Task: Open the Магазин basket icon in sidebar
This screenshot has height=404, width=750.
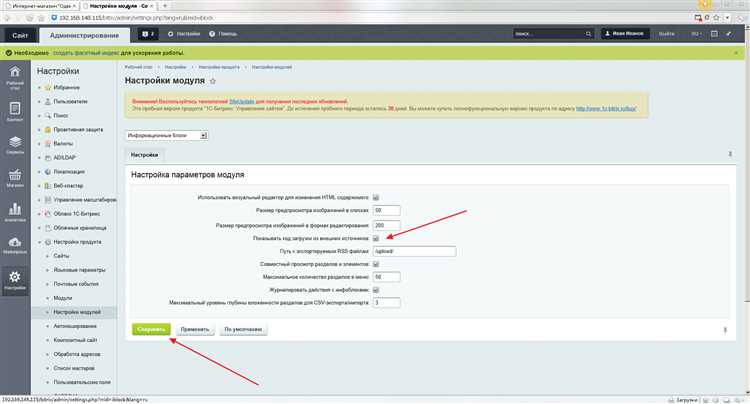Action: pyautogui.click(x=15, y=178)
